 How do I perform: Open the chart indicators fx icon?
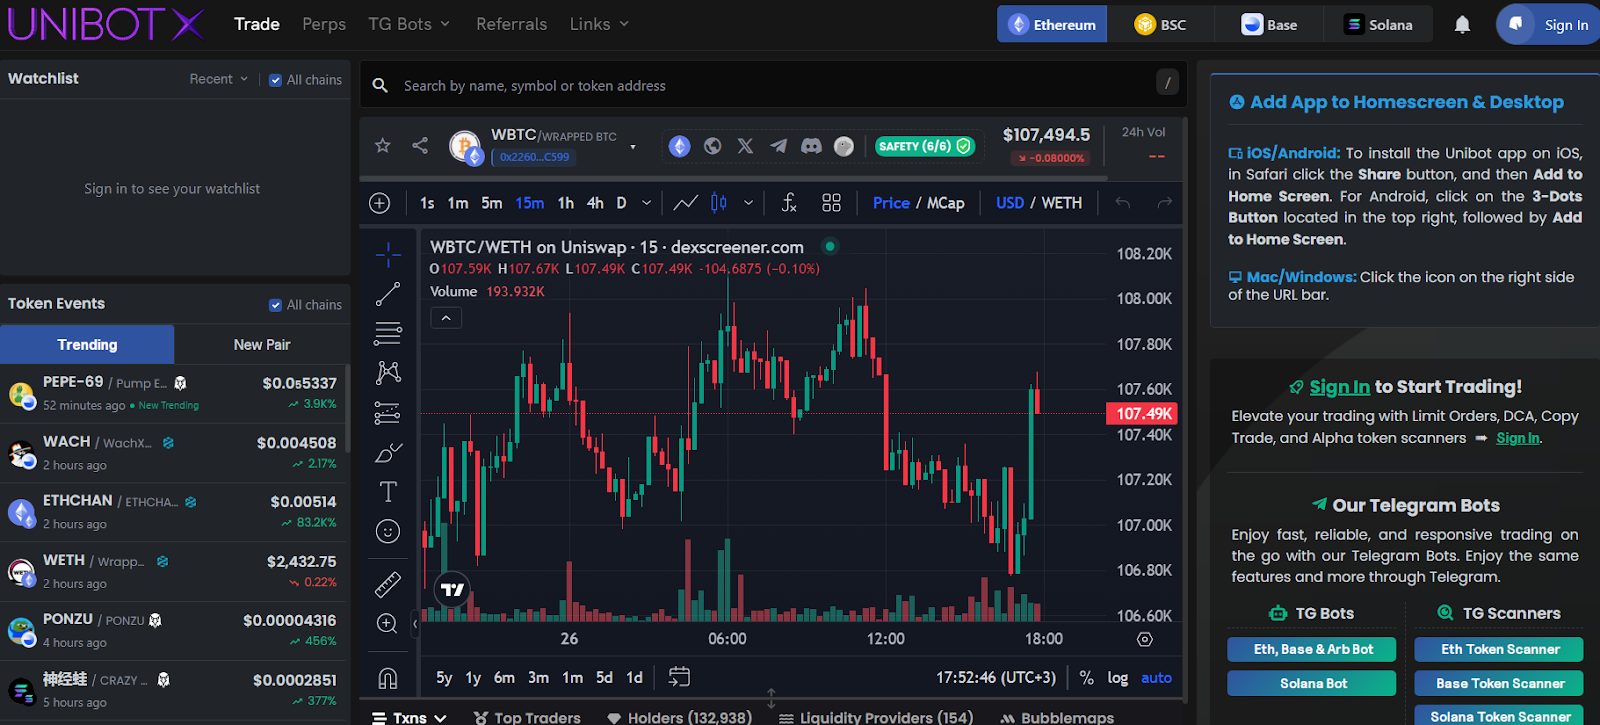[789, 203]
